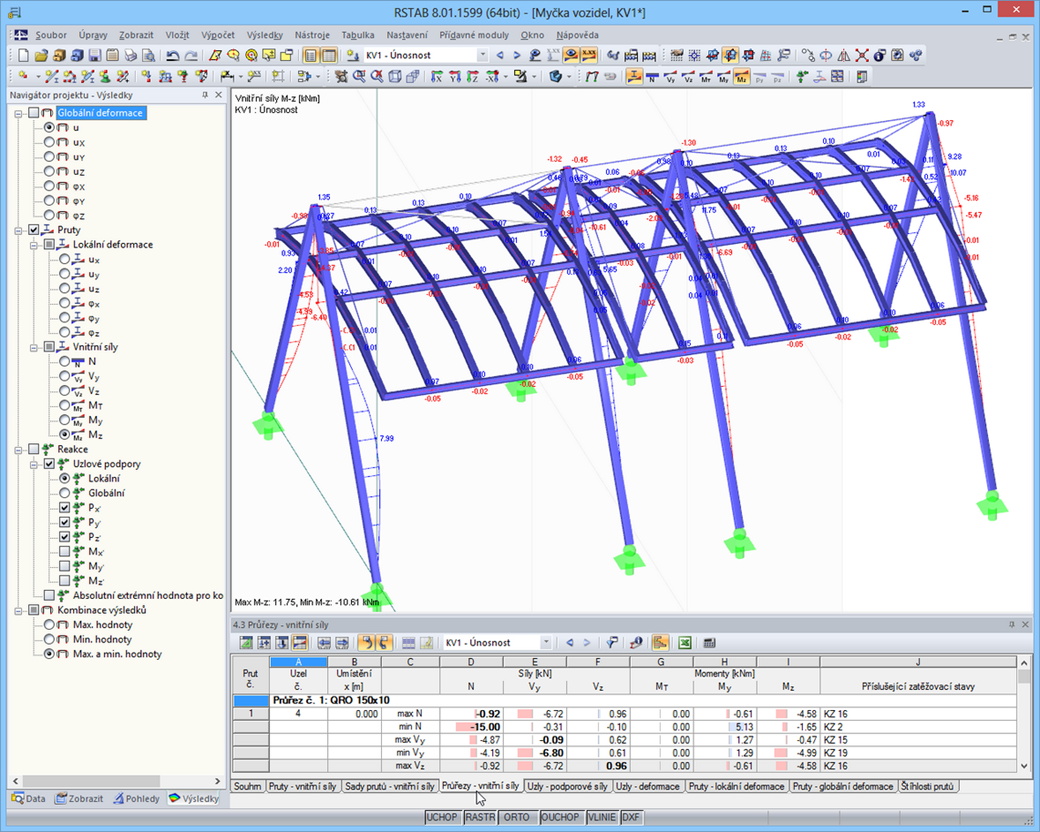Viewport: 1040px width, 832px height.
Task: Show torsional moment MT diagram icon
Action: tap(706, 77)
